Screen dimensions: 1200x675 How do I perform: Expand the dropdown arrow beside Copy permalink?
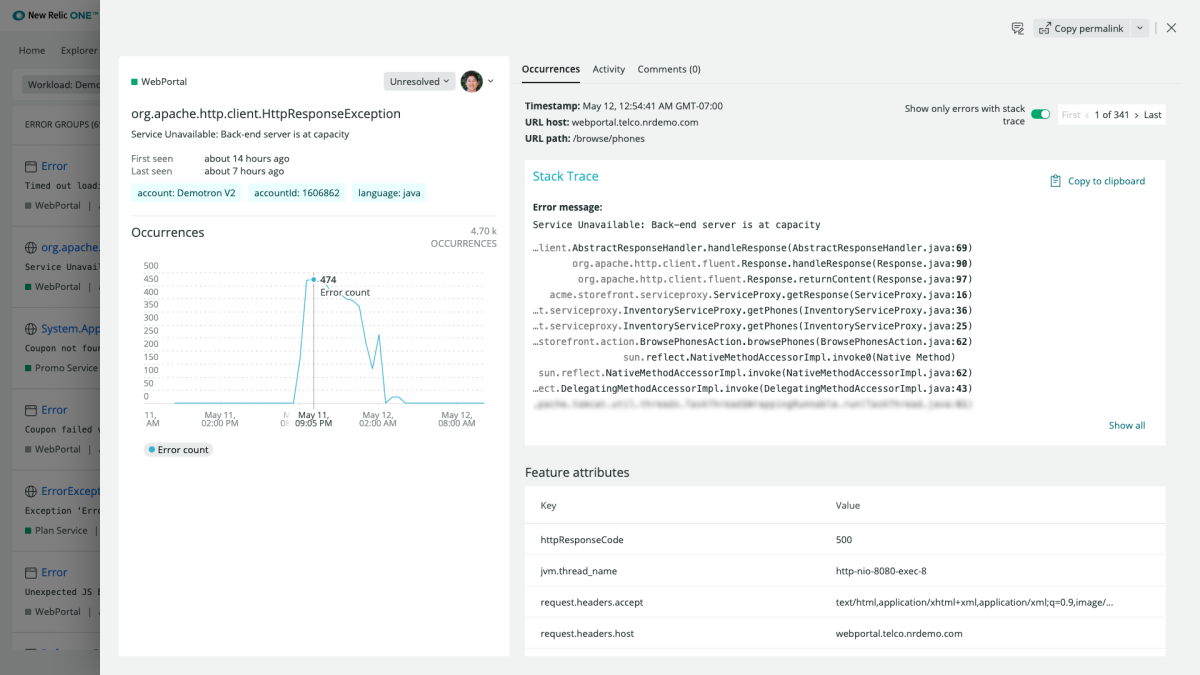1141,29
